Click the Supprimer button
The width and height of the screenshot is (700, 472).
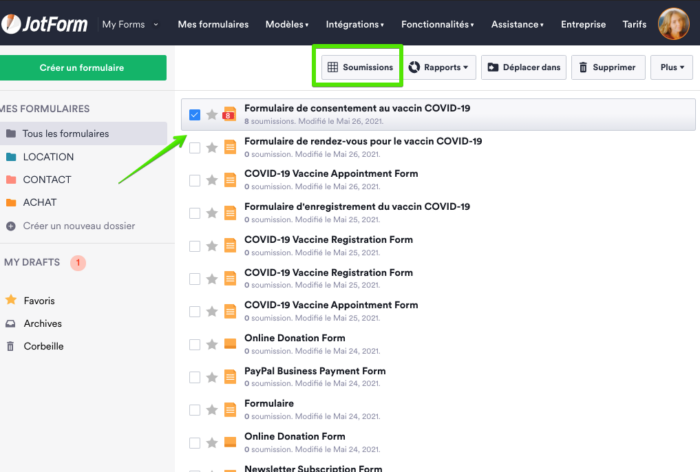pos(607,67)
